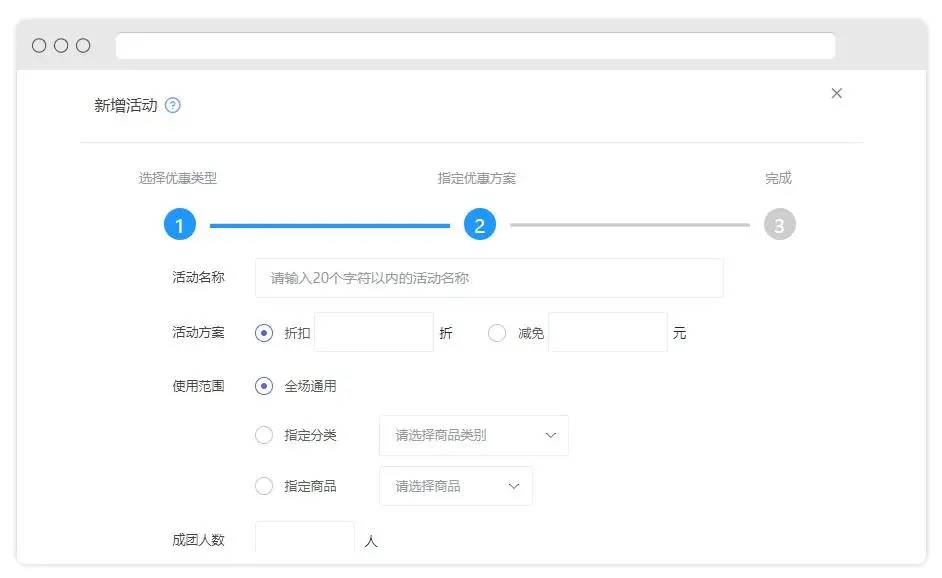
Task: Click the step 1 circle indicator
Action: pos(180,225)
